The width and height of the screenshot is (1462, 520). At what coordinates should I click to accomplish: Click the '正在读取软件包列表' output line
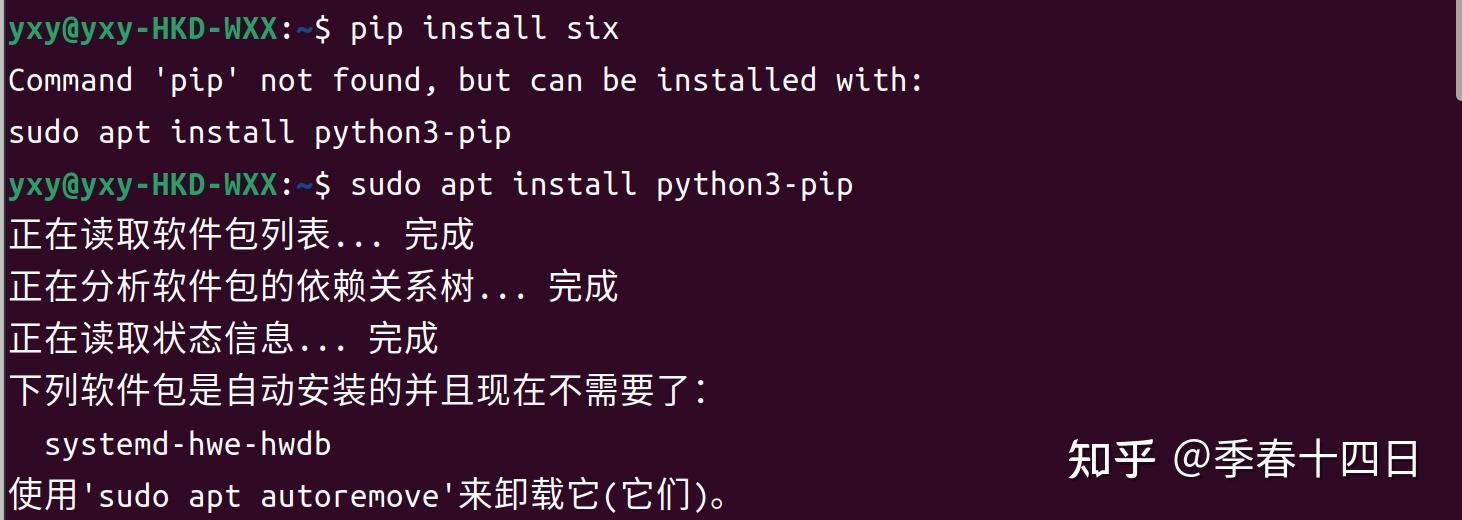(170, 236)
